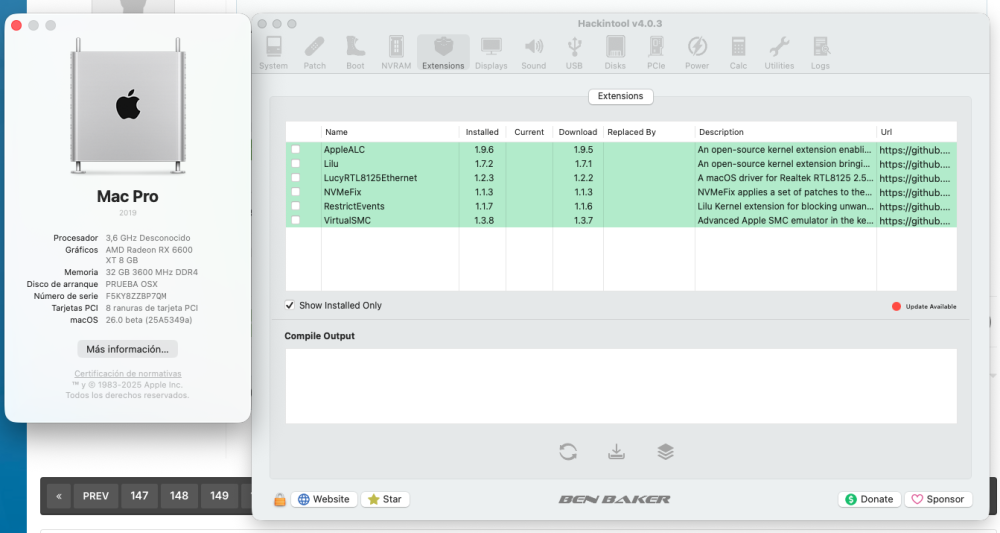Screen dimensions: 1000x533
Task: Open the AppleALC github URL cell
Action: (x=916, y=150)
